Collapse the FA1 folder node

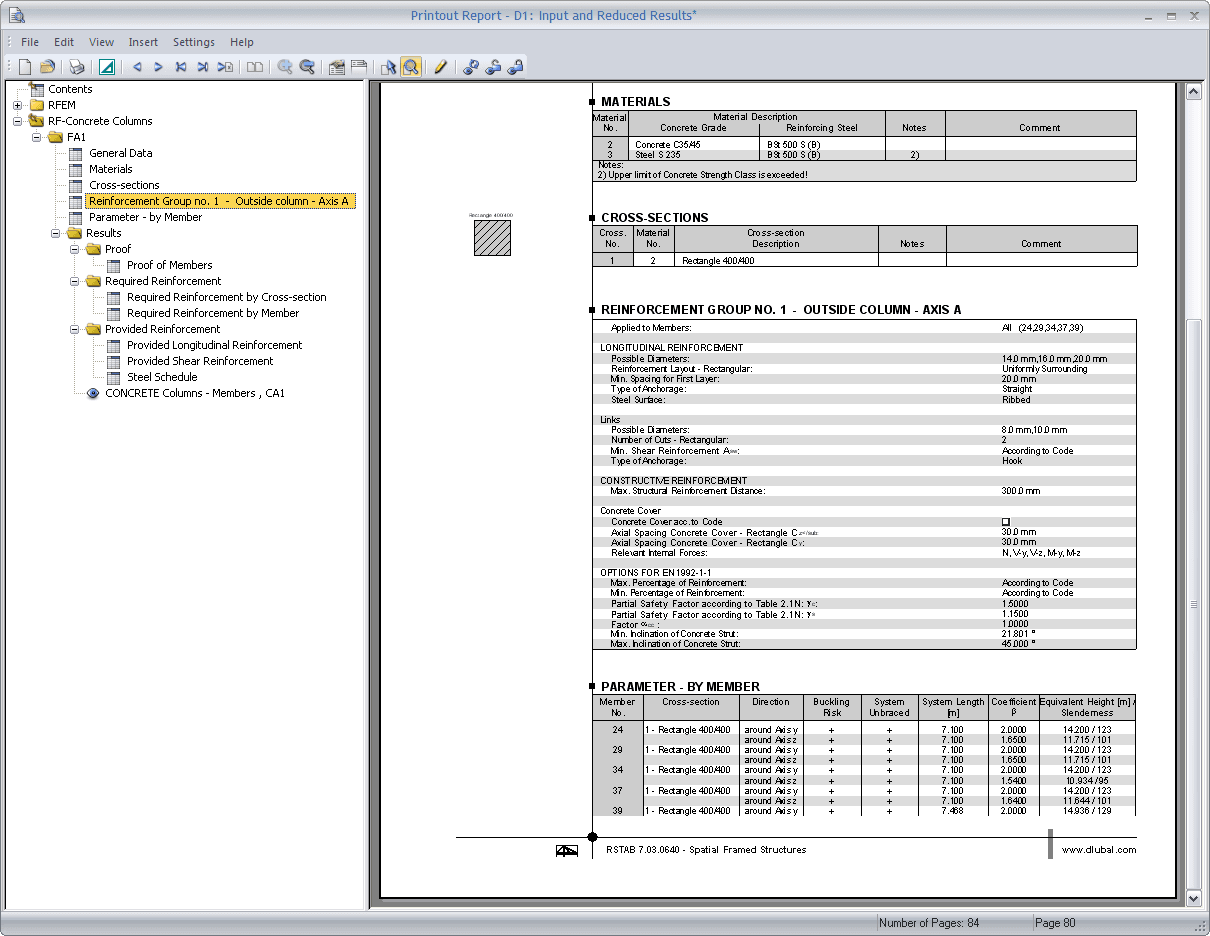pyautogui.click(x=37, y=137)
